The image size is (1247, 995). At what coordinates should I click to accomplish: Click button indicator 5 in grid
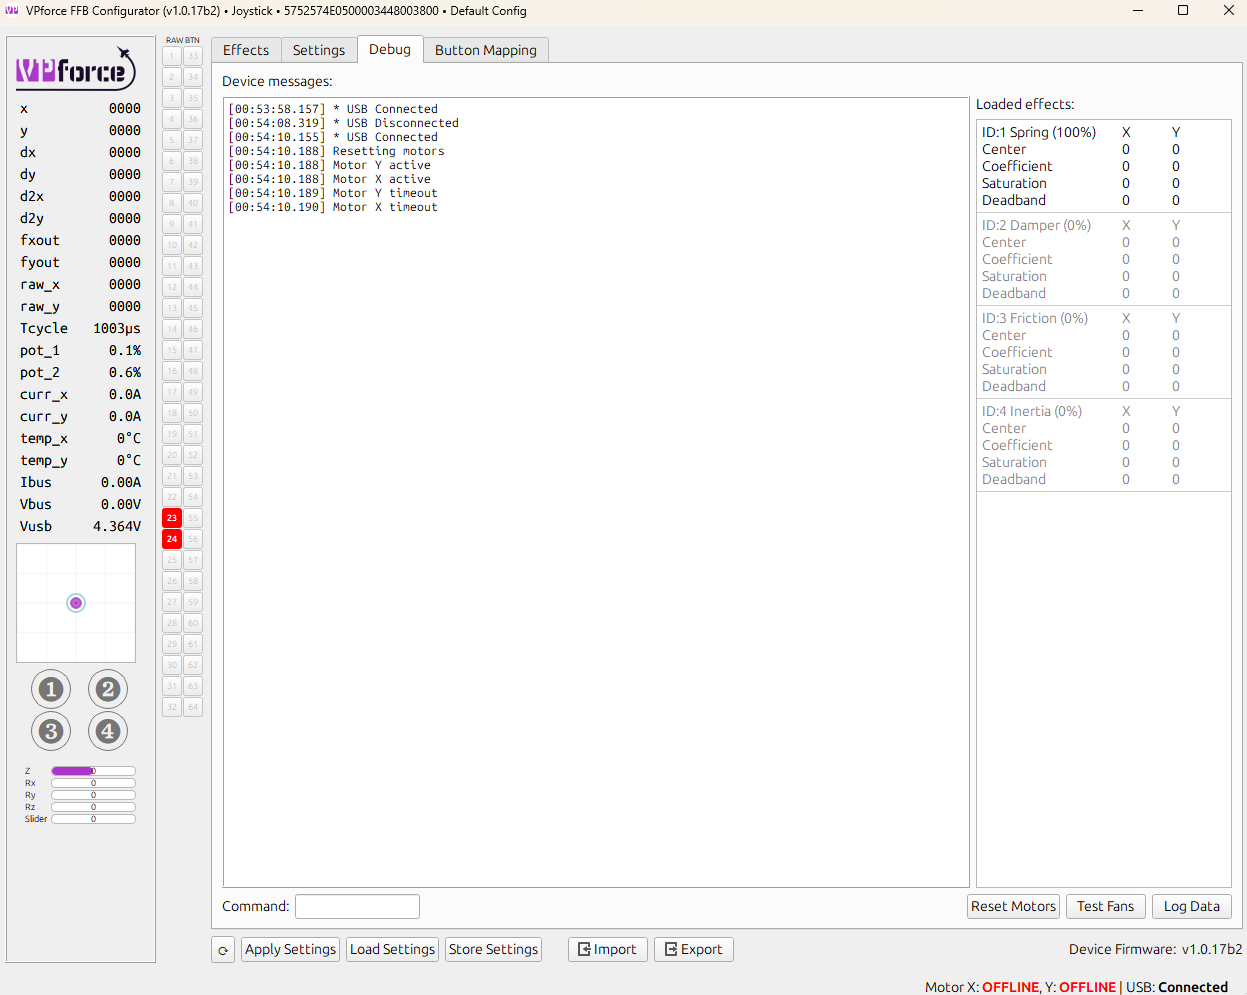(x=172, y=140)
